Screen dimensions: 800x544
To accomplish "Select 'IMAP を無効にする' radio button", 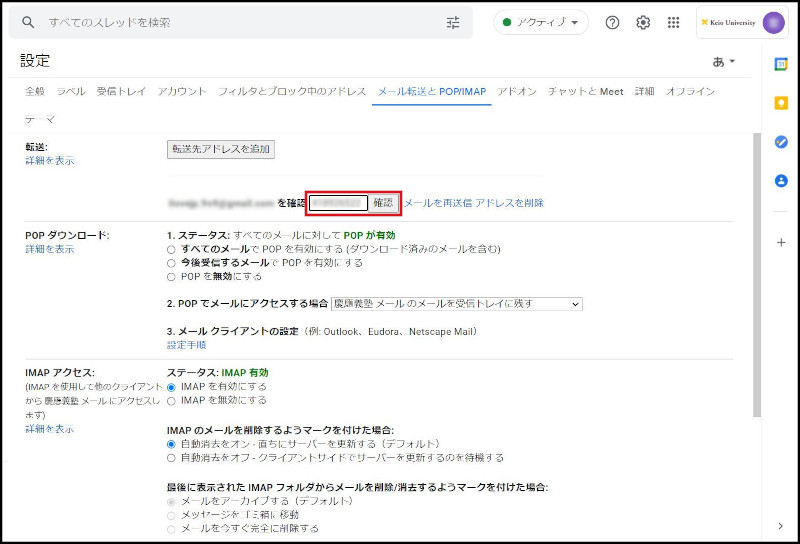I will pyautogui.click(x=172, y=400).
